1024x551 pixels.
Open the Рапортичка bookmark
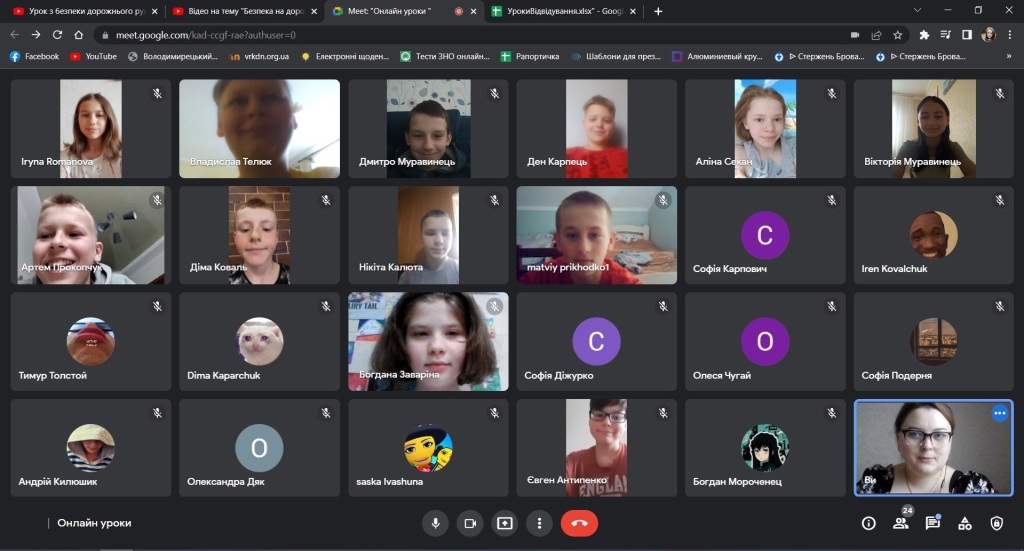529,57
